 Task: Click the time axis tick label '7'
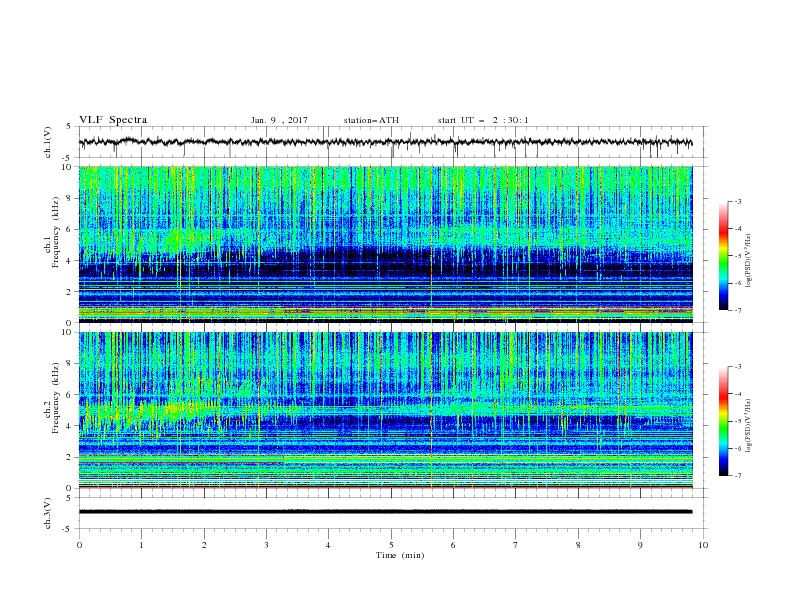516,545
